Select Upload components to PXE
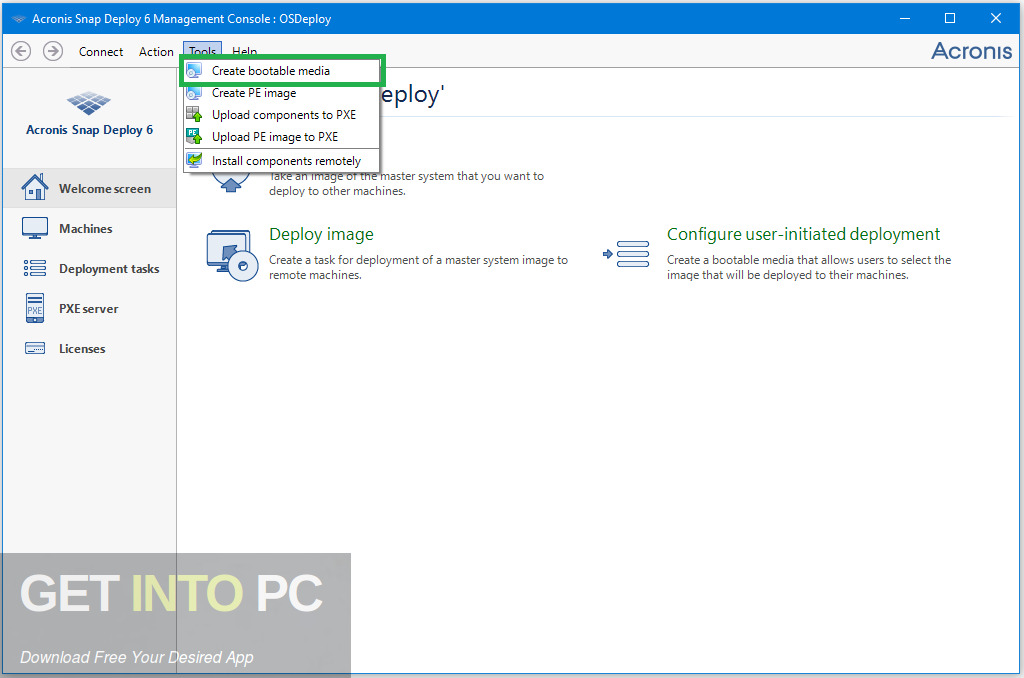The width and height of the screenshot is (1024, 678). click(283, 115)
